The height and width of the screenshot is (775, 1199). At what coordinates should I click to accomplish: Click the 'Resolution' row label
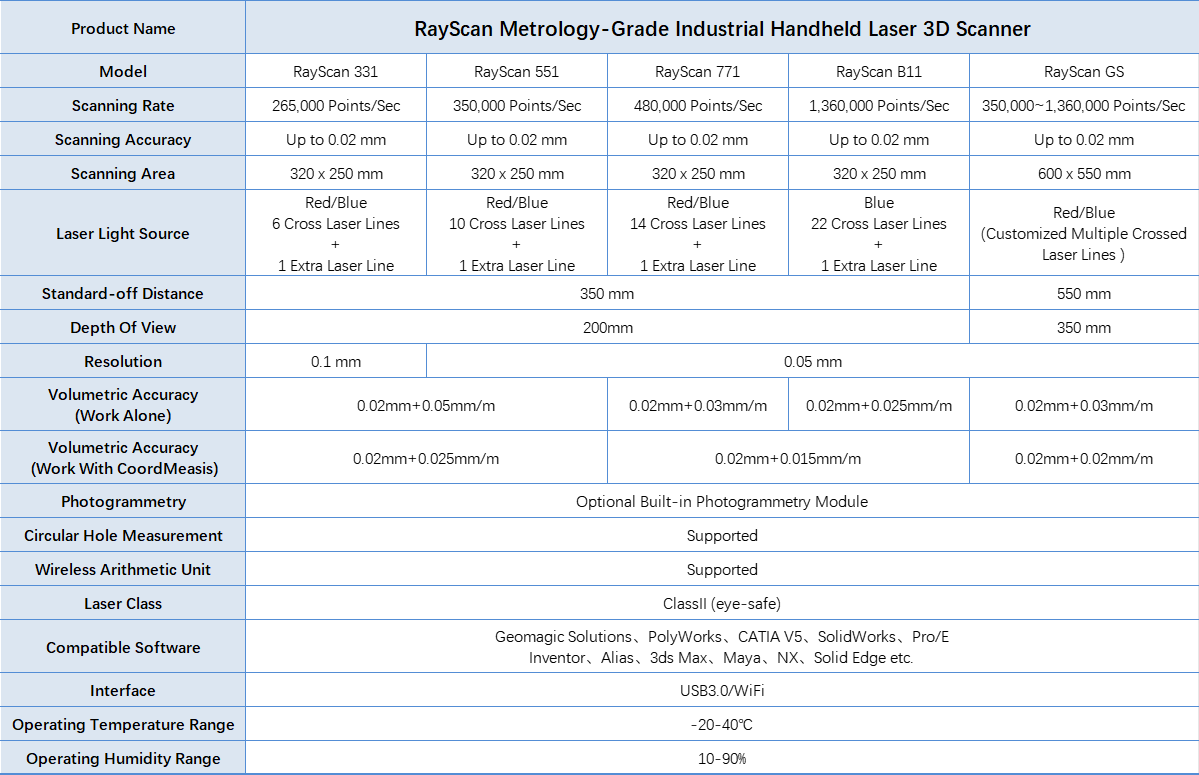123,362
